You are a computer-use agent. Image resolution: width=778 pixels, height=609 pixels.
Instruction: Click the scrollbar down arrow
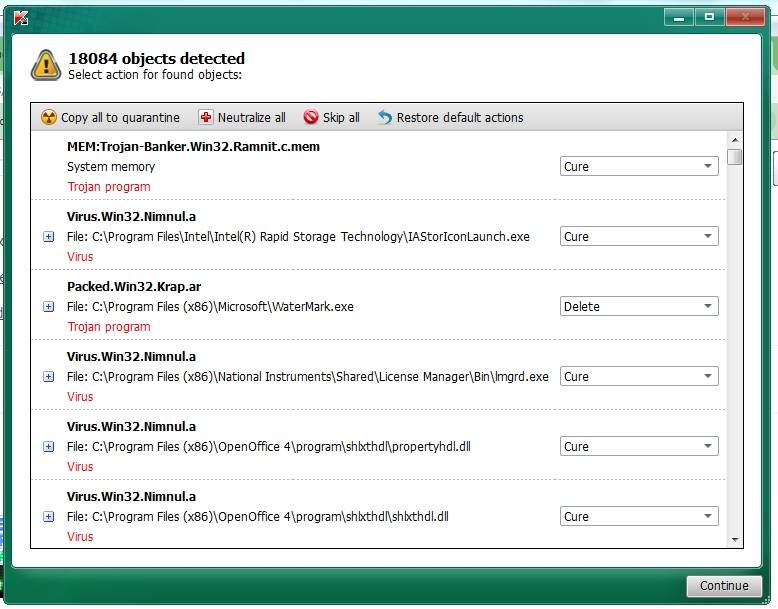735,540
